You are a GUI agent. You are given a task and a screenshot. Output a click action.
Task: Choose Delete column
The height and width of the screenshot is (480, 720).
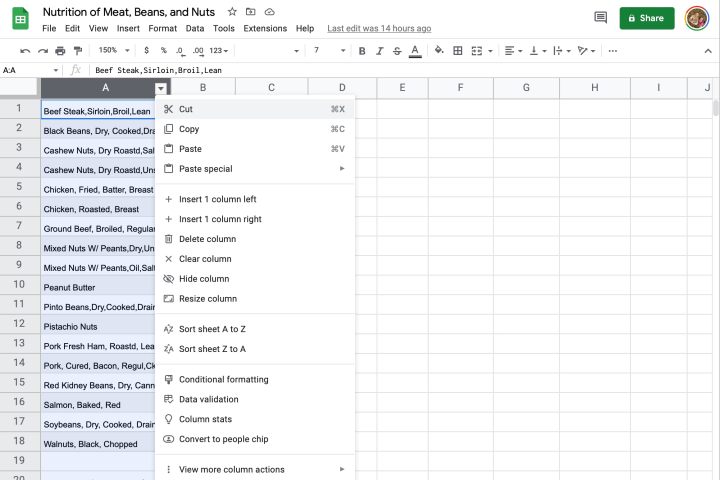click(x=255, y=239)
